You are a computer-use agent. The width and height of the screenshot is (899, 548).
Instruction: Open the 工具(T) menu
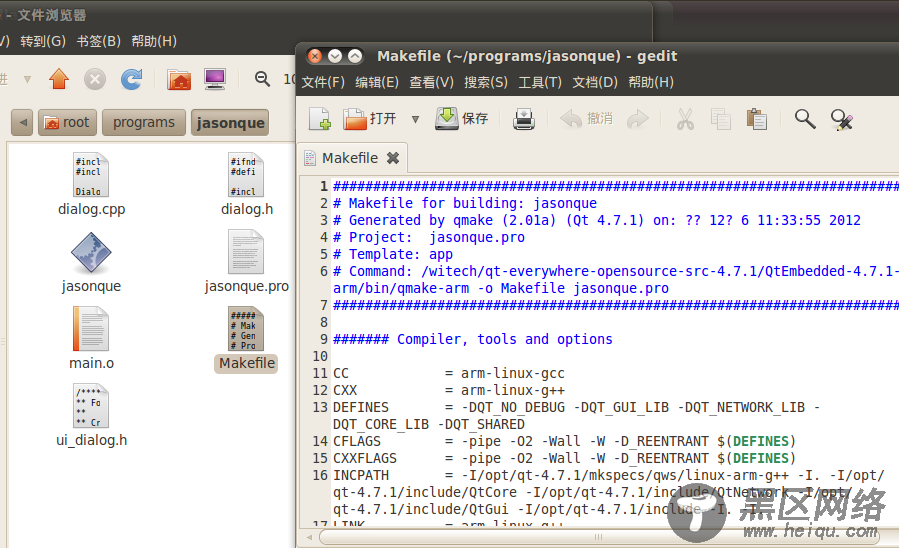click(x=540, y=83)
